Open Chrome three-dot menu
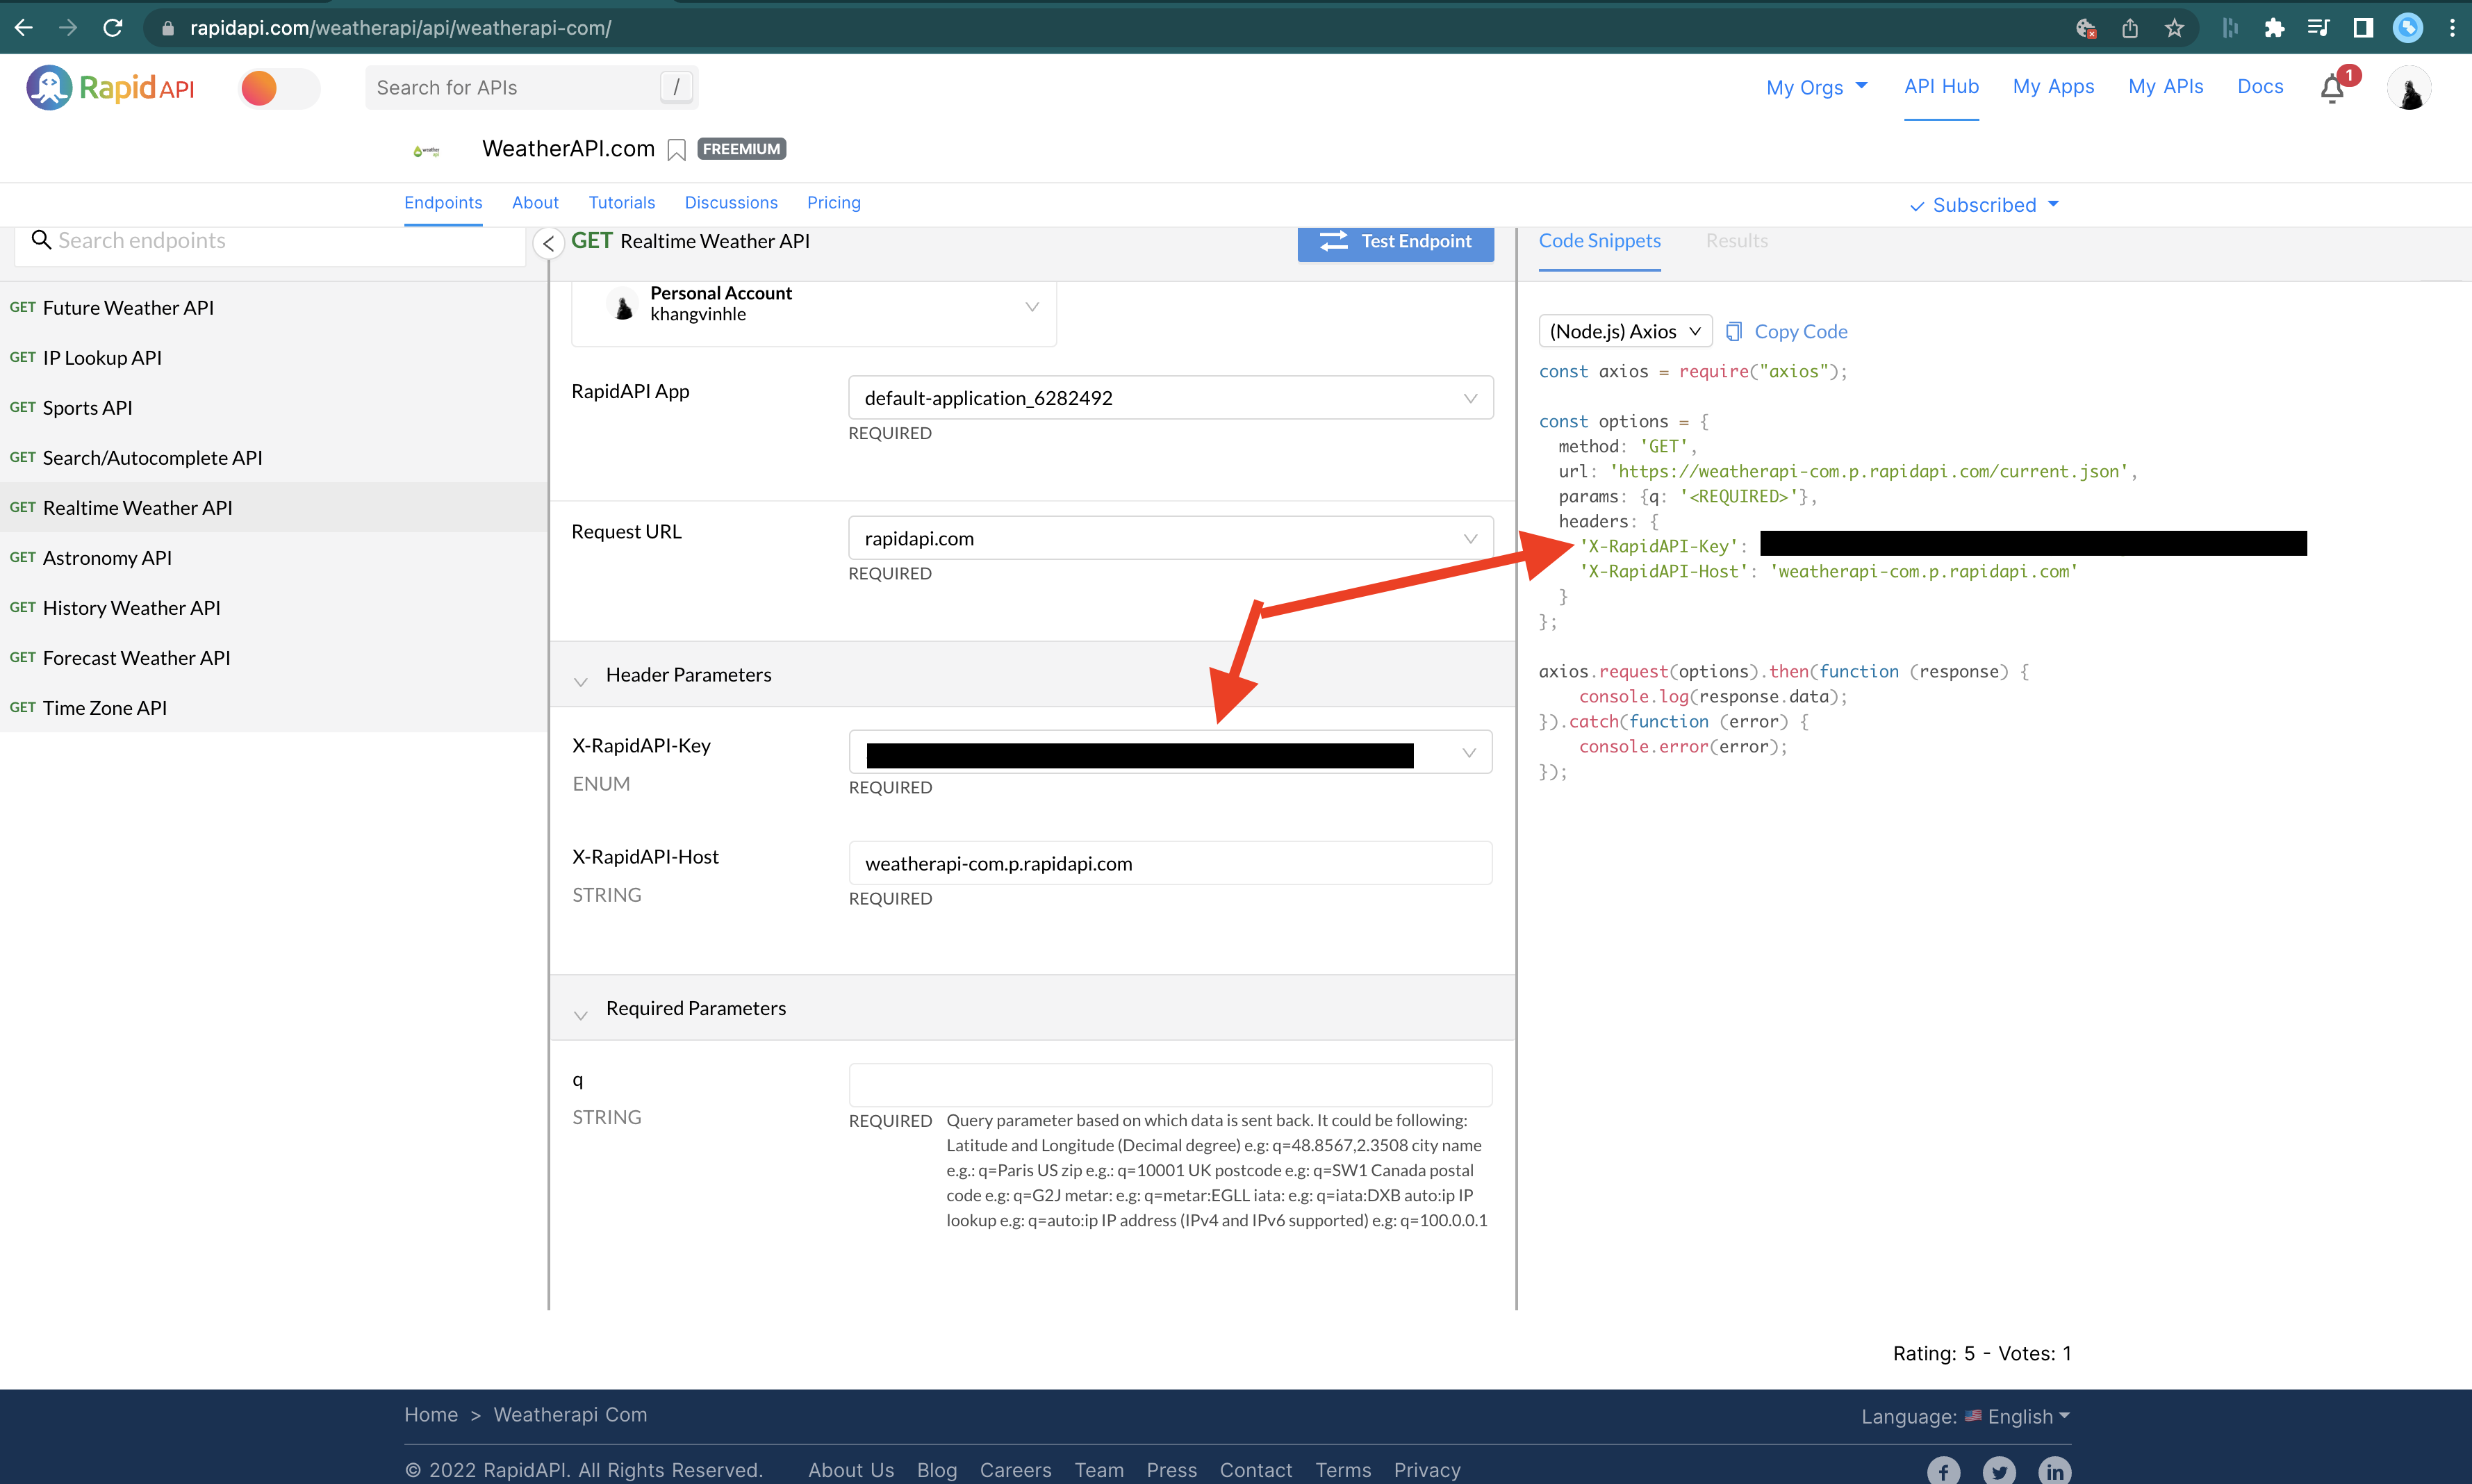This screenshot has width=2472, height=1484. (x=2452, y=28)
